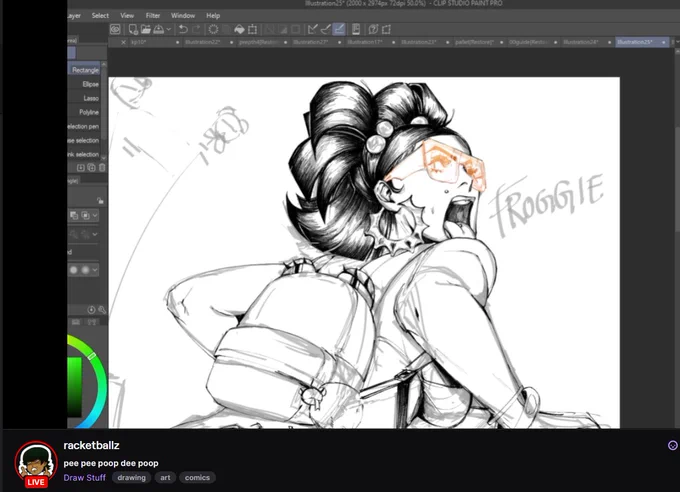
Task: Open the Save options dropdown arrow
Action: (169, 30)
